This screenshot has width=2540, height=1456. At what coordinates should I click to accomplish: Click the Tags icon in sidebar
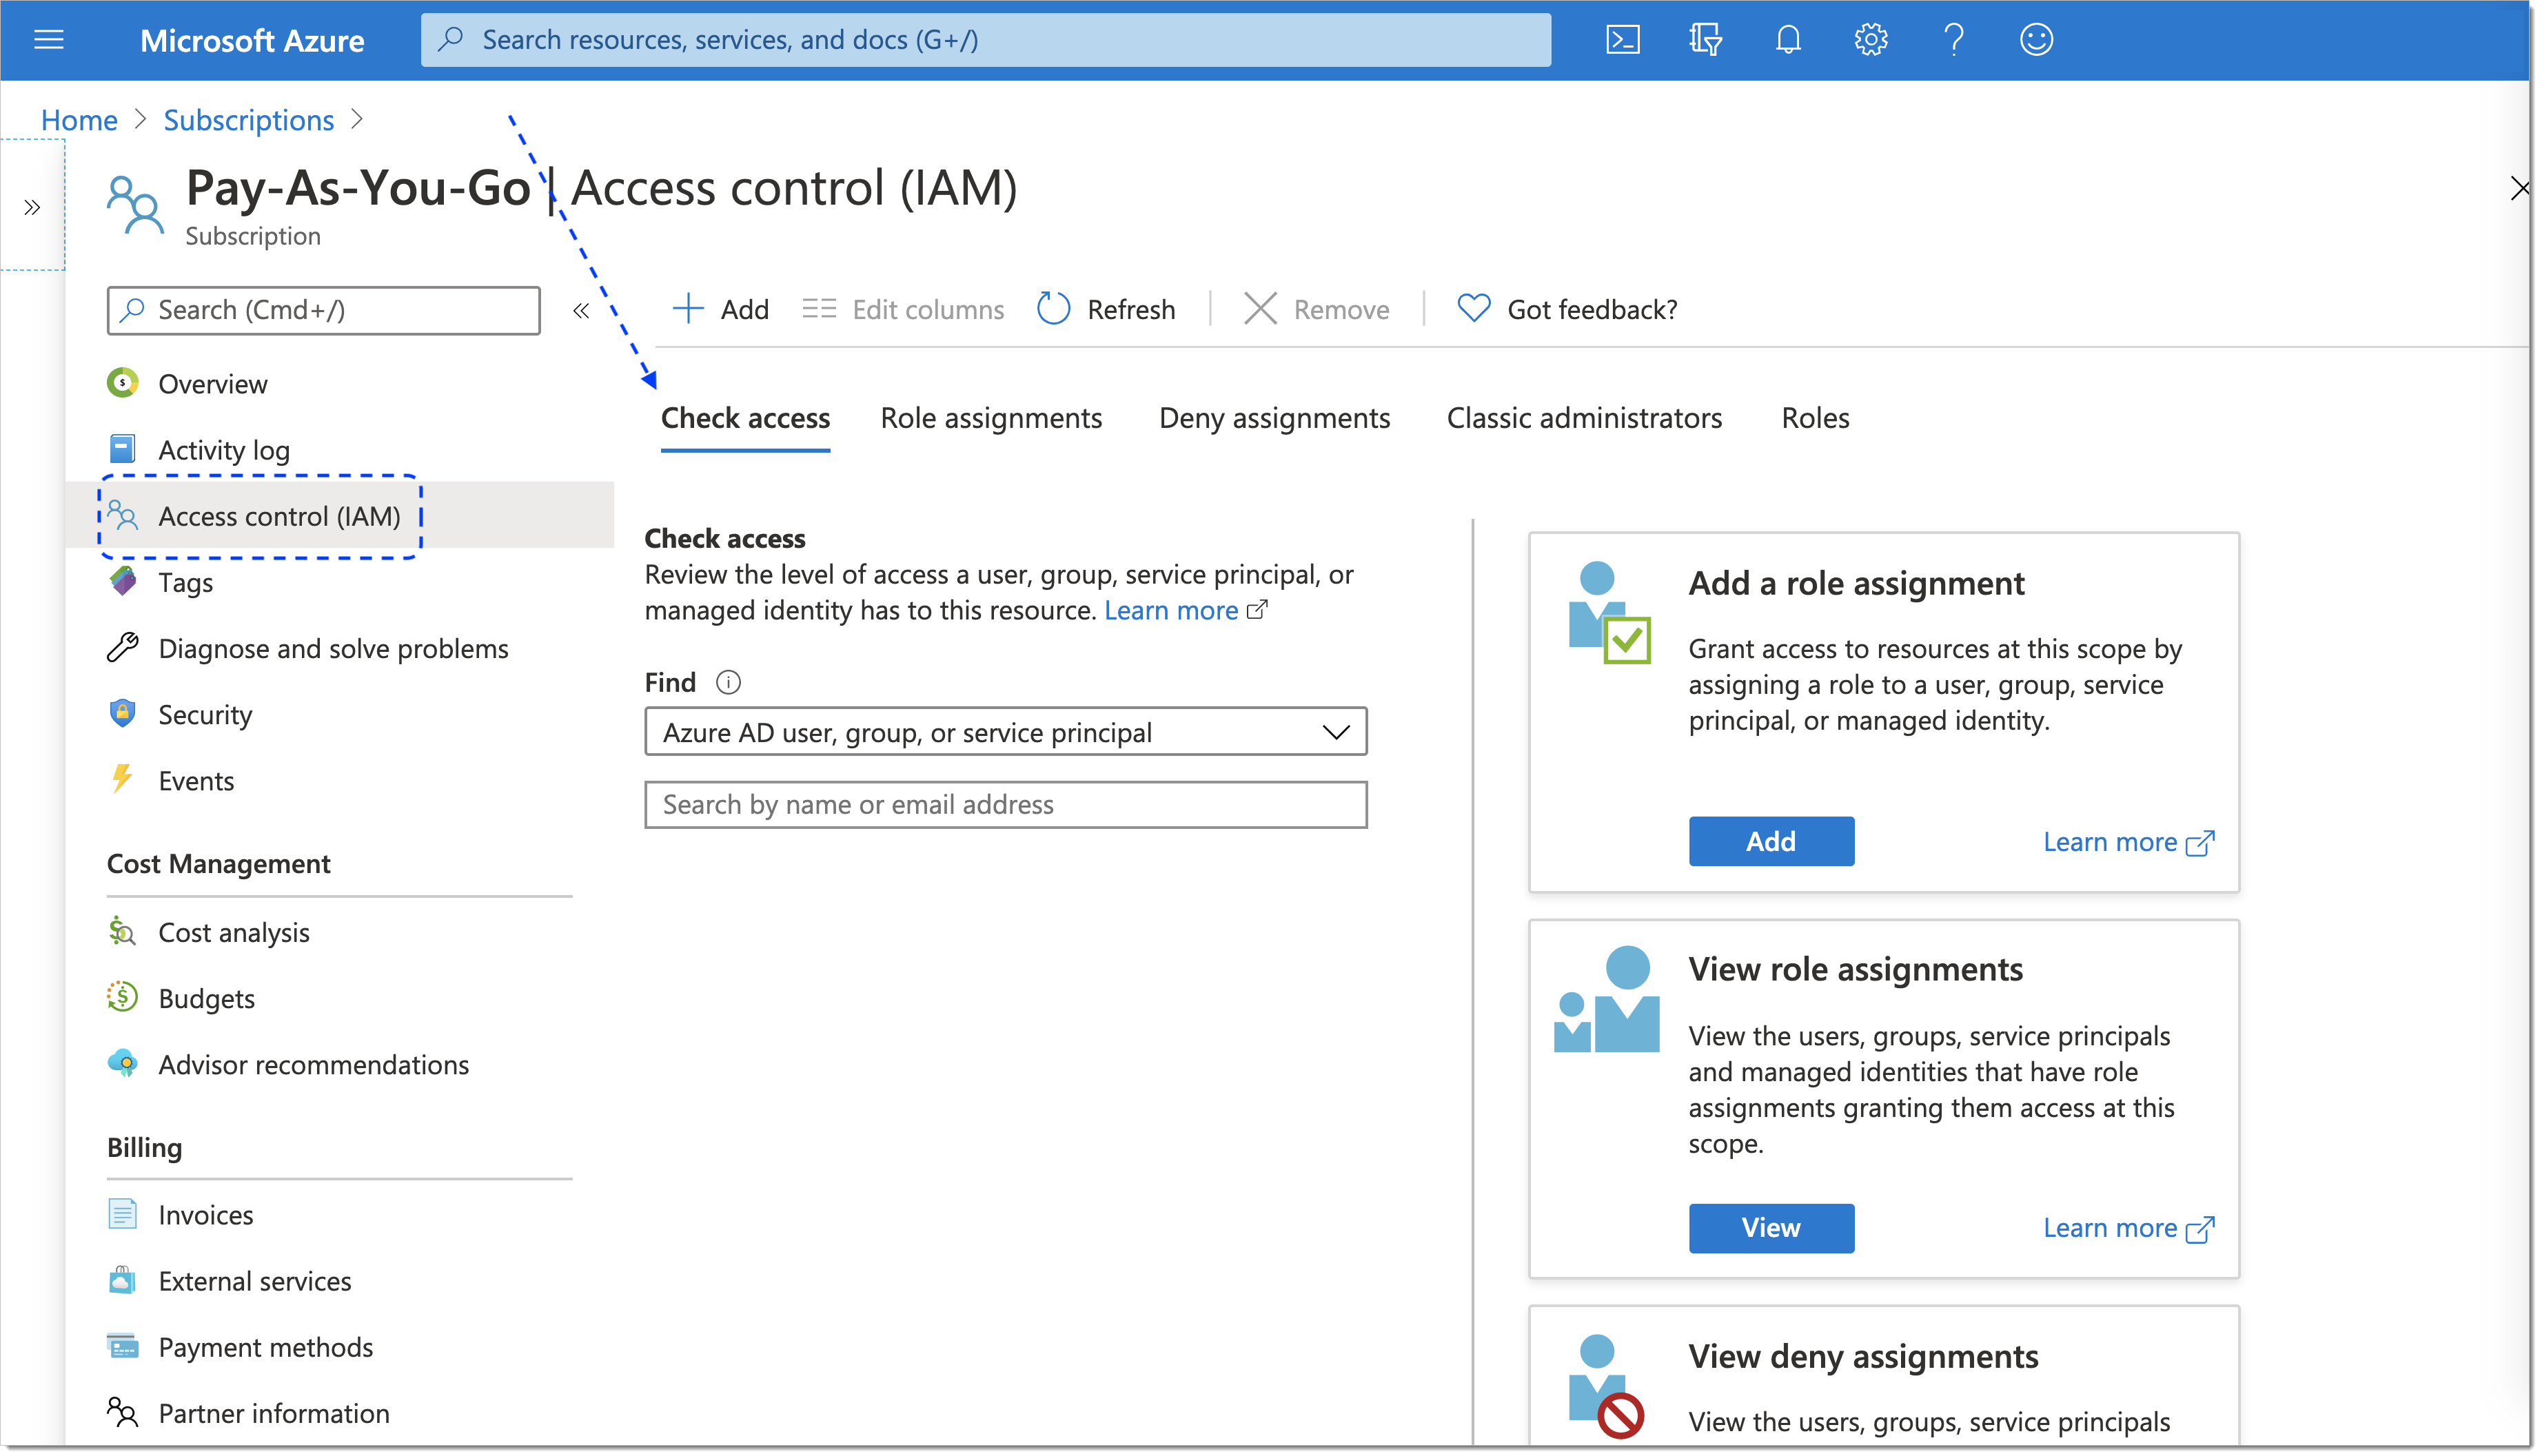point(122,581)
